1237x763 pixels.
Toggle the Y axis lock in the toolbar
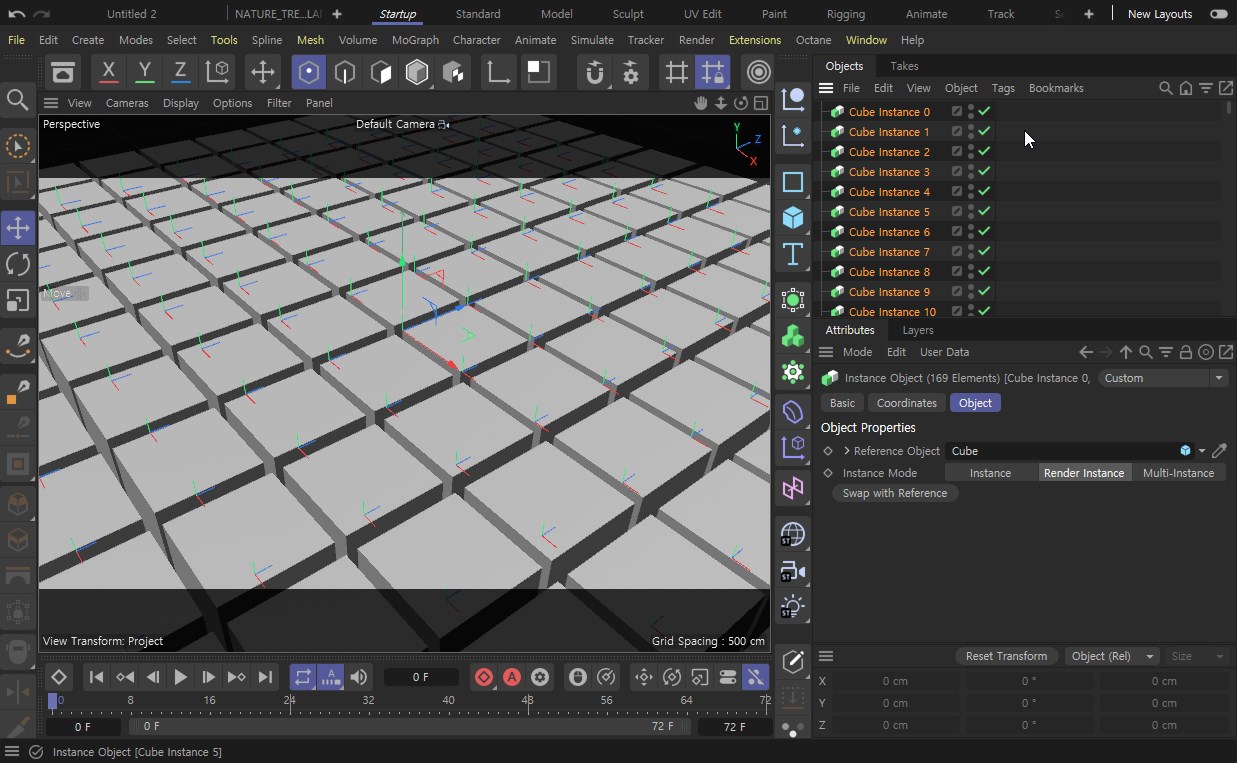point(144,72)
